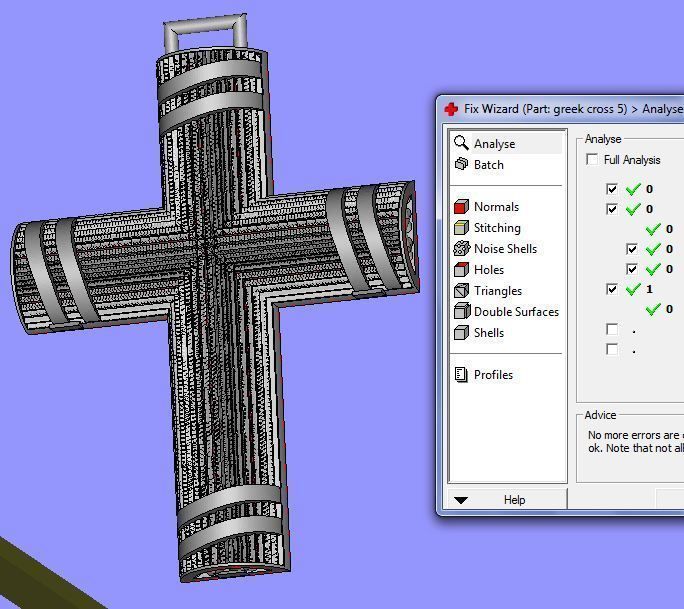
Task: Select the Profiles label in list
Action: [x=493, y=375]
